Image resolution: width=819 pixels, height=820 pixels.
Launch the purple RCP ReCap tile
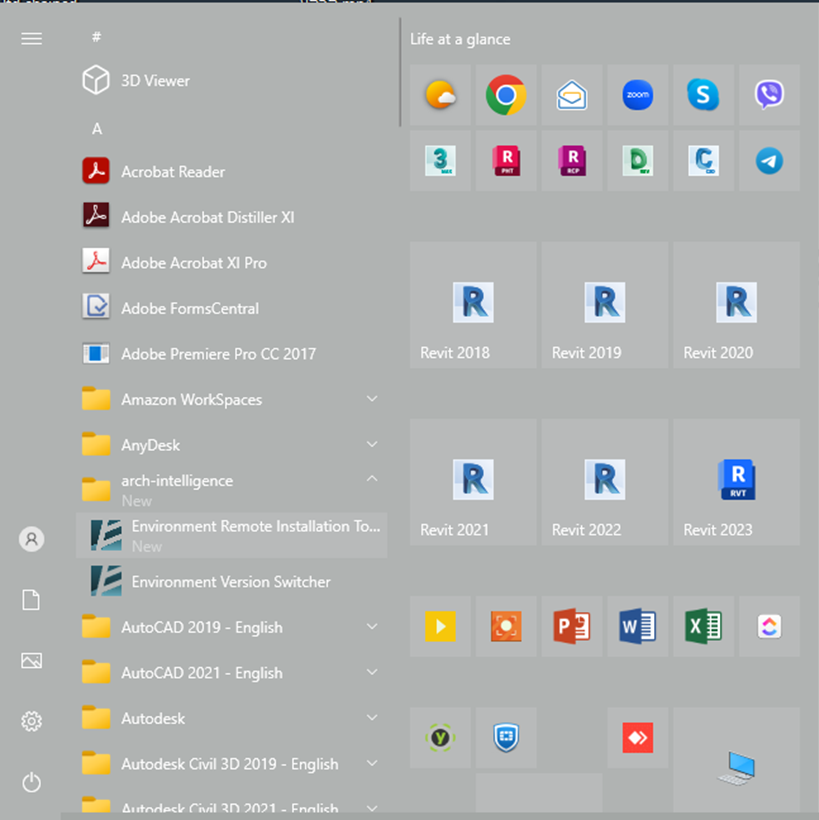572,161
